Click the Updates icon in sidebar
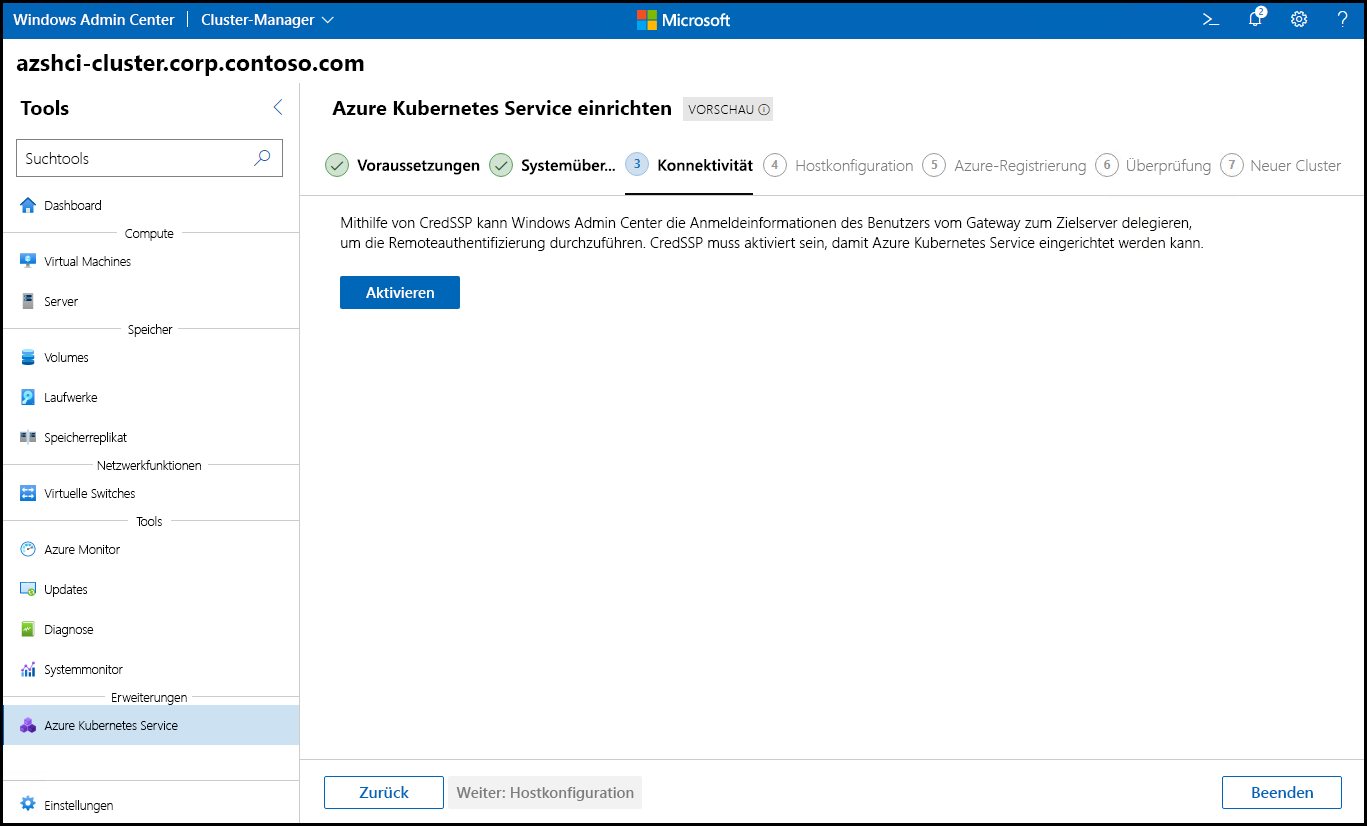Image resolution: width=1367 pixels, height=826 pixels. pyautogui.click(x=28, y=589)
